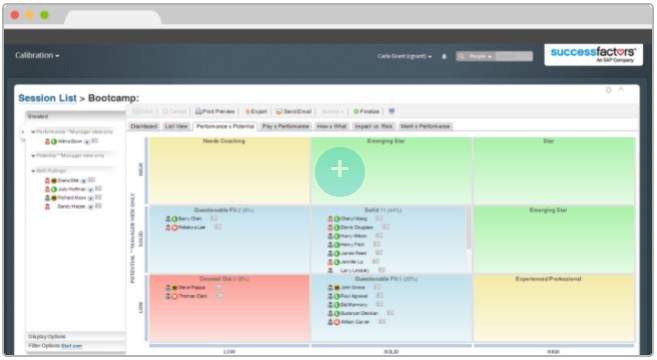
Task: Switch to the Pay x Performance tab
Action: (286, 126)
